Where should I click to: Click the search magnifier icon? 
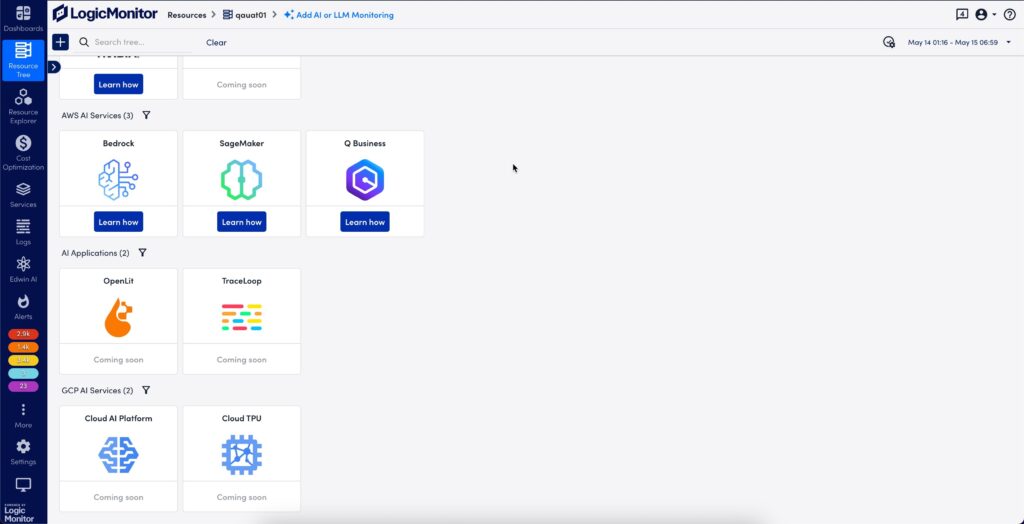84,42
